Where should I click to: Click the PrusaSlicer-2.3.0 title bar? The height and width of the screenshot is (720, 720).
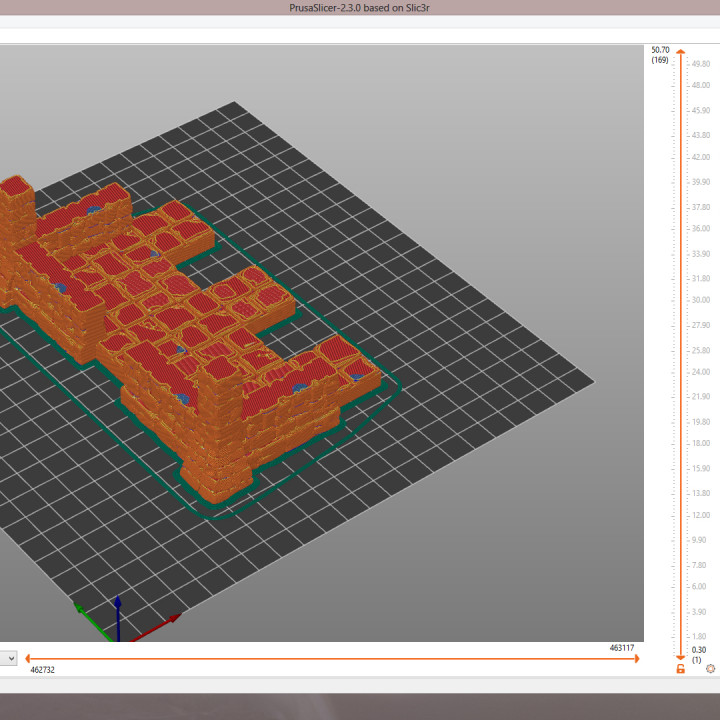(x=360, y=8)
